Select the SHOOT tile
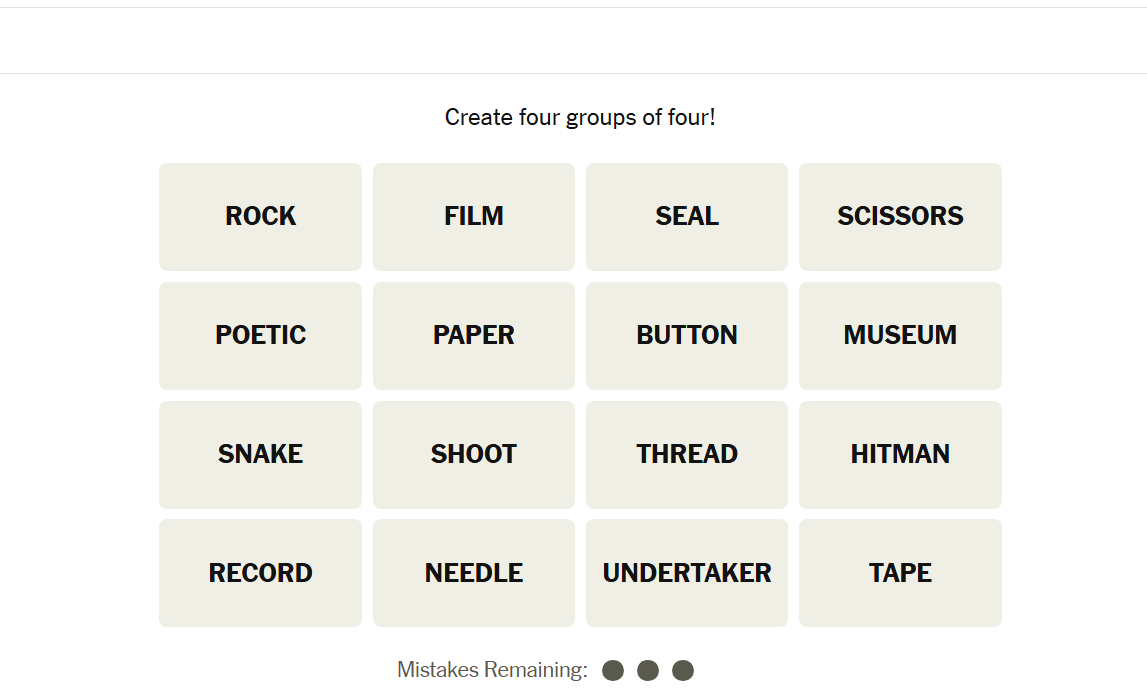Image resolution: width=1147 pixels, height=697 pixels. pos(473,454)
